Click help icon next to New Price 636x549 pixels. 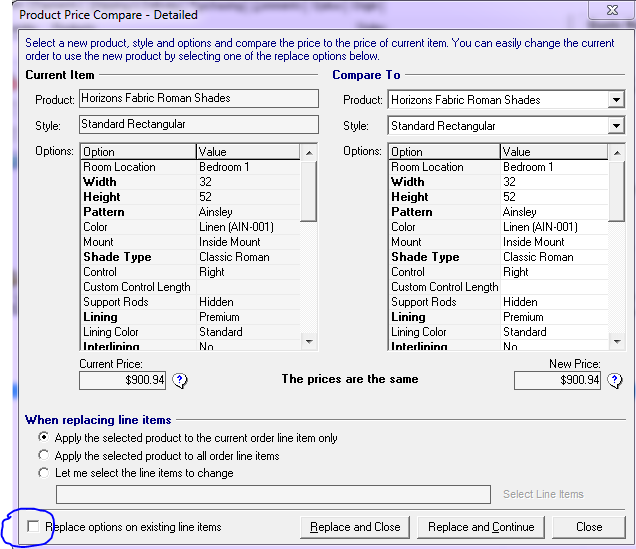click(x=615, y=380)
